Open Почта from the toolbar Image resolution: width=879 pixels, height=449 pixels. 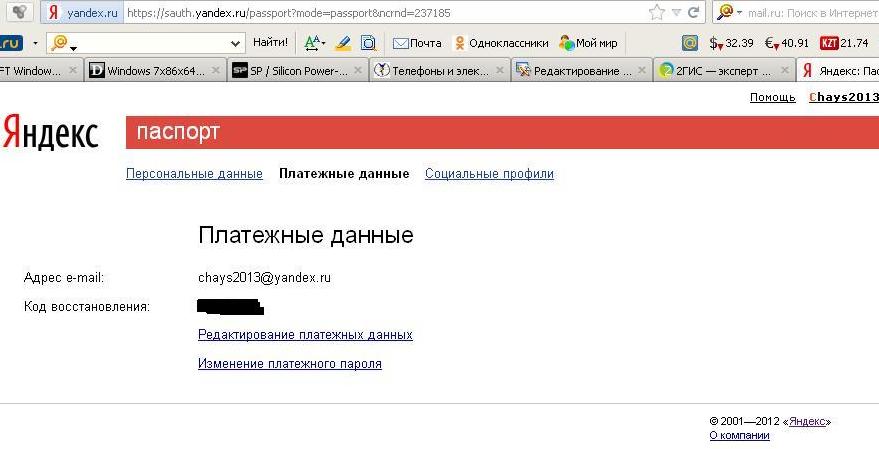click(x=417, y=43)
